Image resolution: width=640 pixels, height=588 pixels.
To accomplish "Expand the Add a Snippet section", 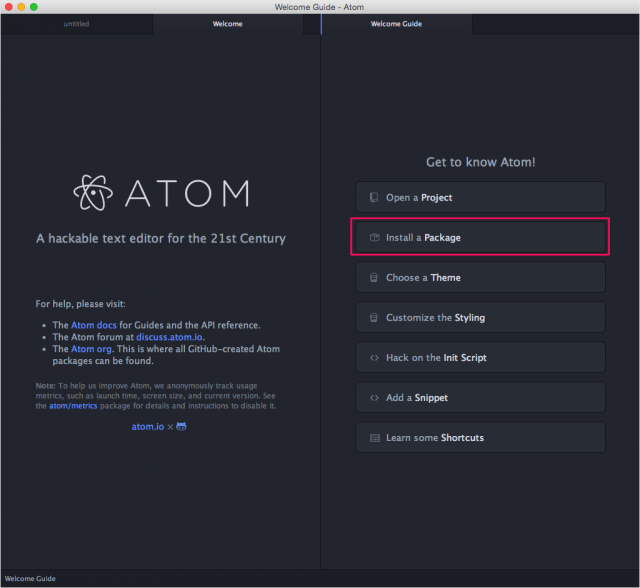I will (480, 397).
